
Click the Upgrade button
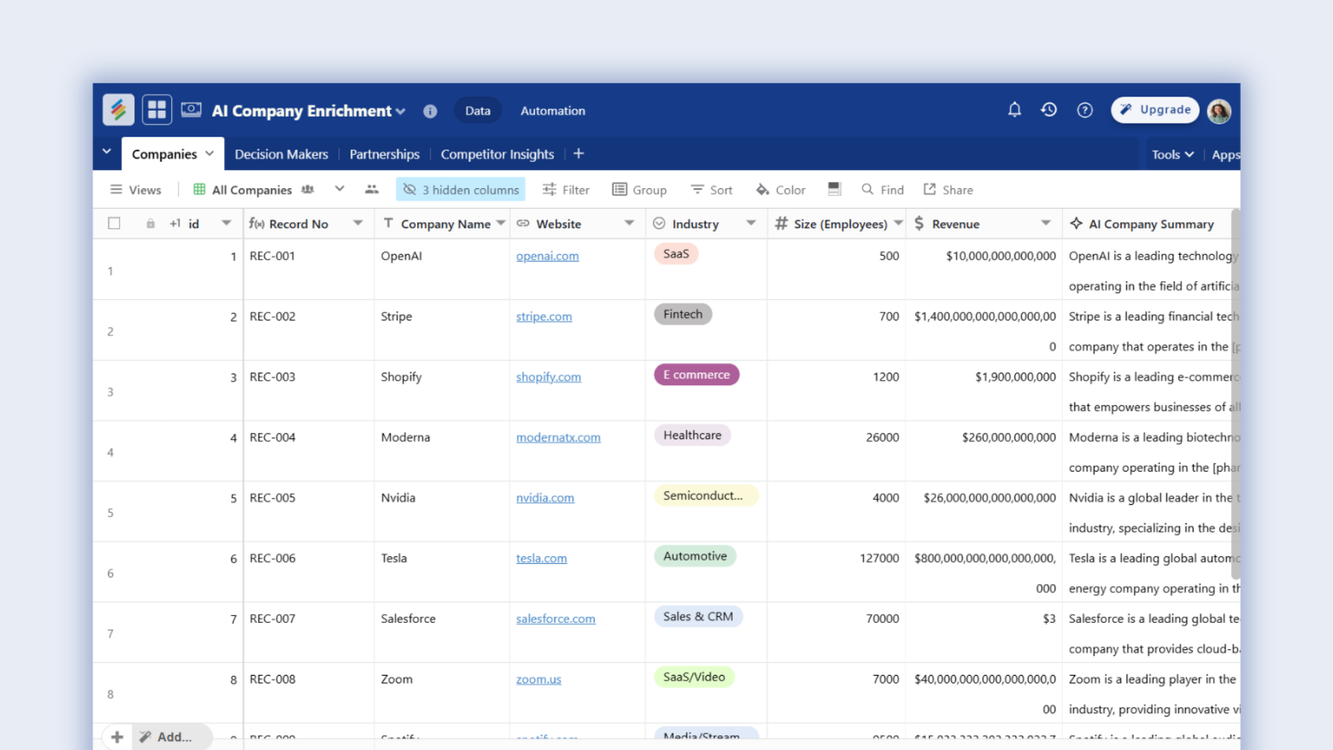pyautogui.click(x=1155, y=110)
